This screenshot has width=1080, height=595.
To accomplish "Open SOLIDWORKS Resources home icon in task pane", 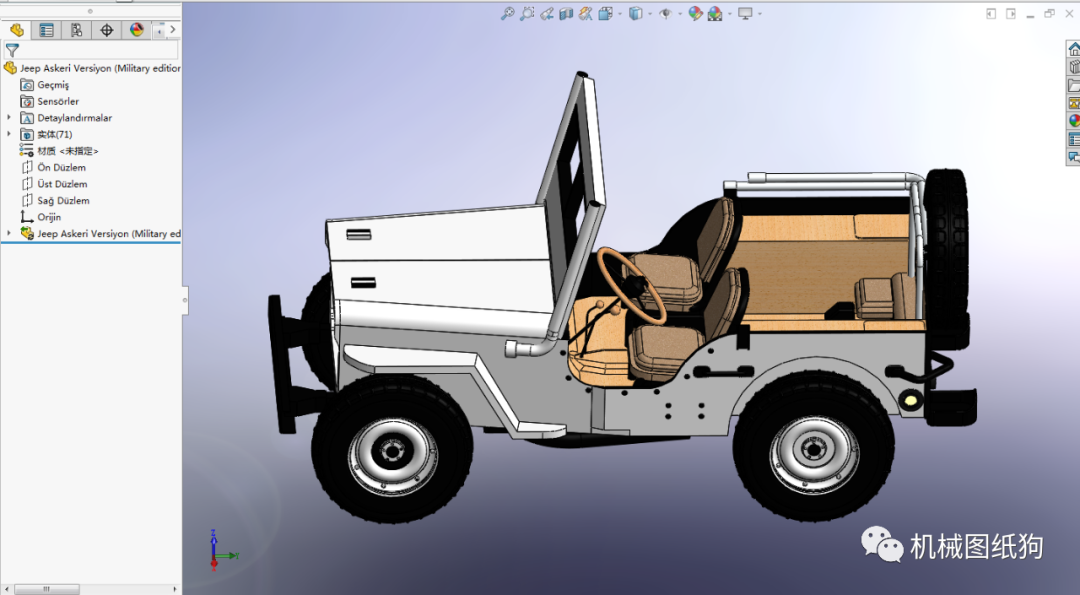I will (x=1074, y=49).
